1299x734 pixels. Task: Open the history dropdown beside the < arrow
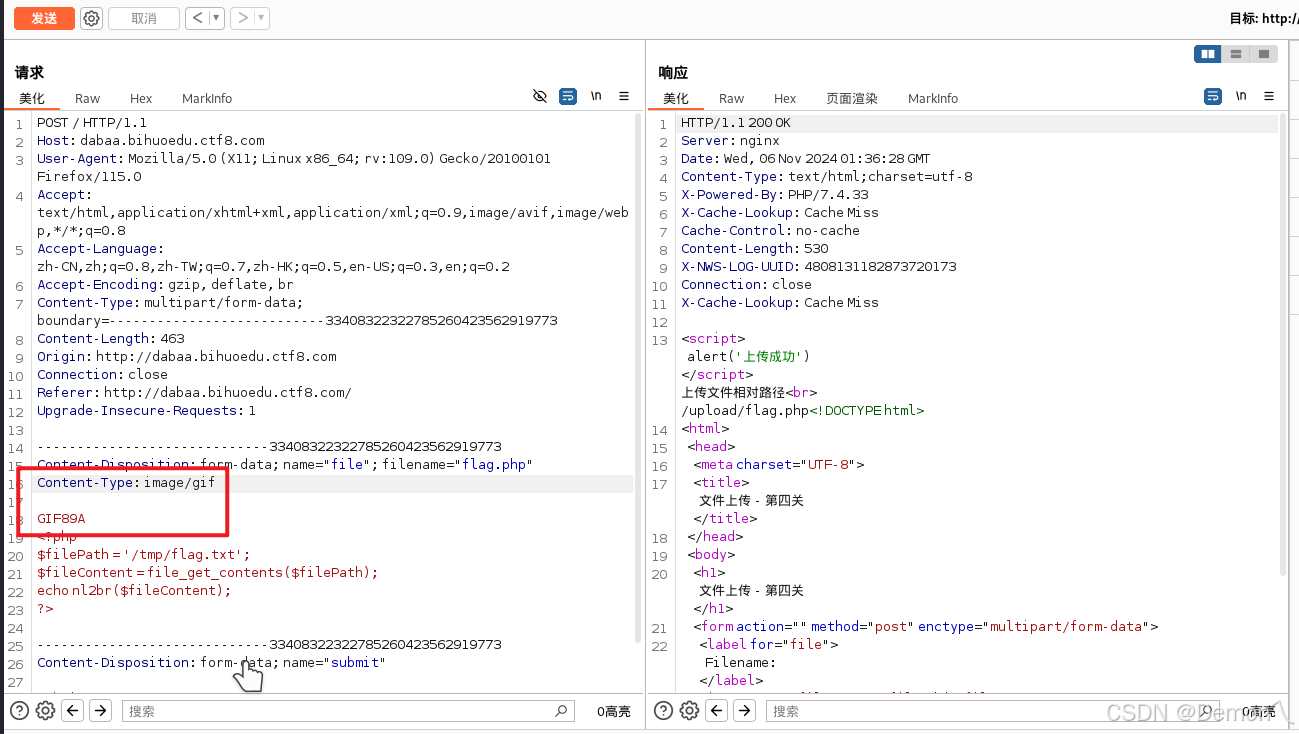(x=216, y=18)
